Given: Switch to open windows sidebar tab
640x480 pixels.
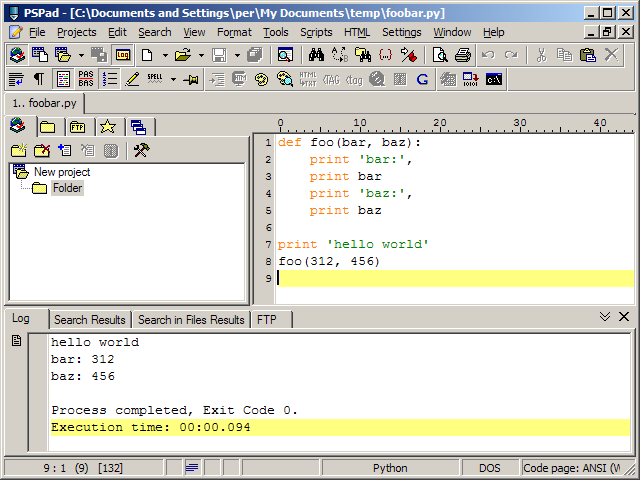Looking at the screenshot, I should tap(138, 127).
